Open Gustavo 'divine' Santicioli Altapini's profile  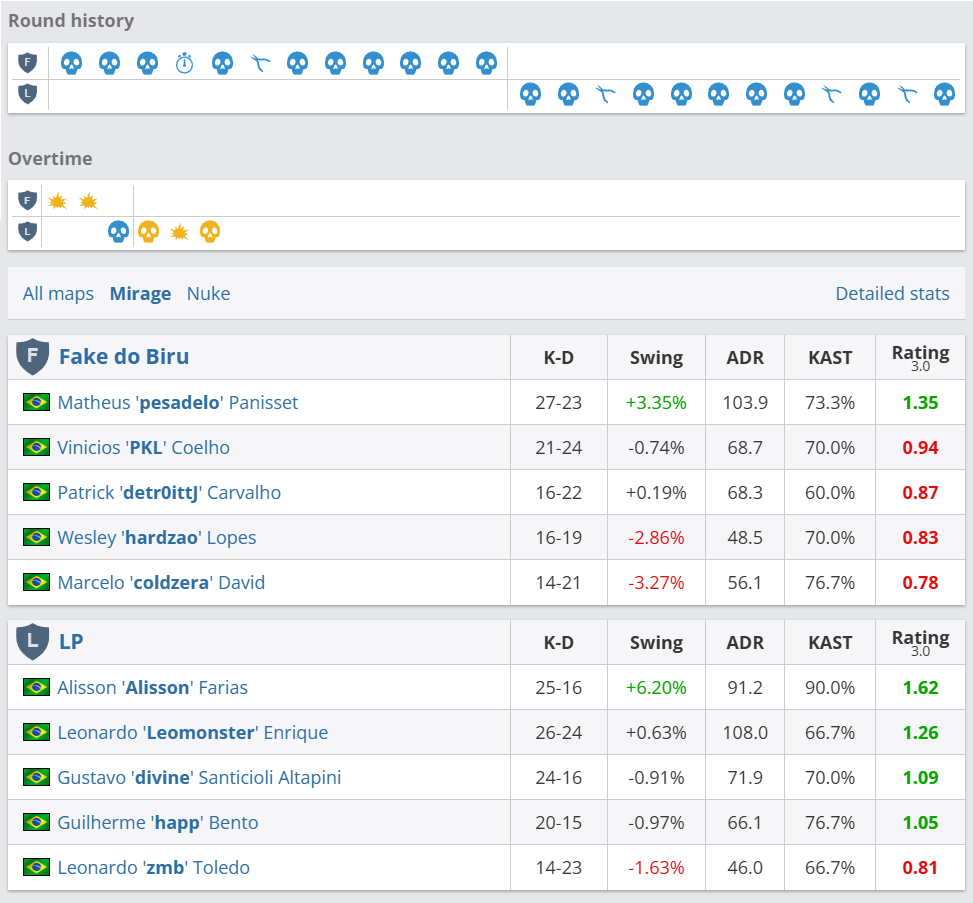pyautogui.click(x=199, y=777)
